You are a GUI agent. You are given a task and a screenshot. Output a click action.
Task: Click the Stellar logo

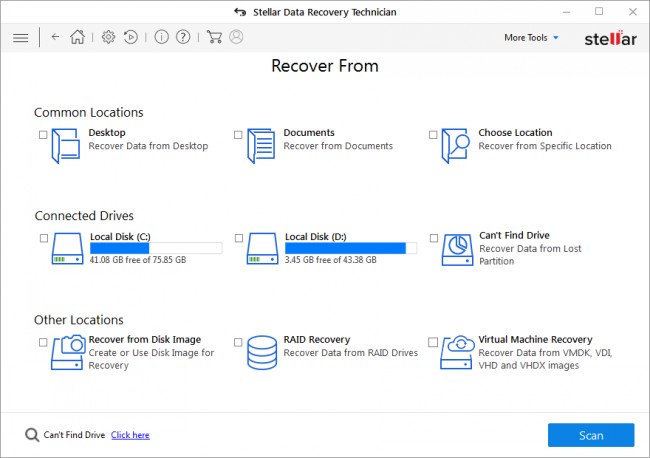point(610,39)
